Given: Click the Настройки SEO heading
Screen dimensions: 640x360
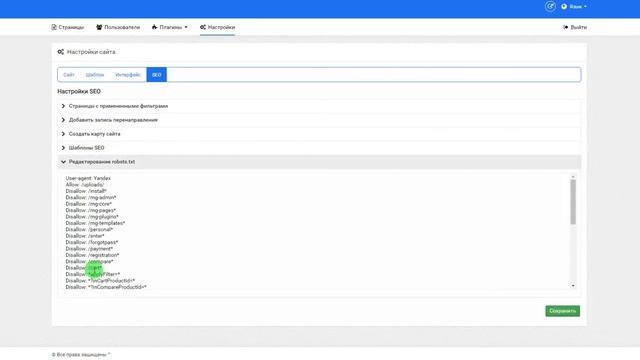Looking at the screenshot, I should pos(79,91).
